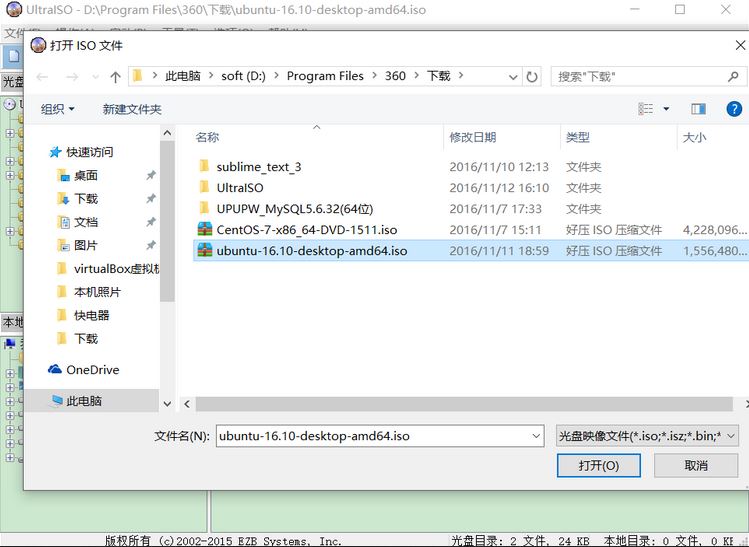Refresh the 下载 folder listing

(x=532, y=76)
